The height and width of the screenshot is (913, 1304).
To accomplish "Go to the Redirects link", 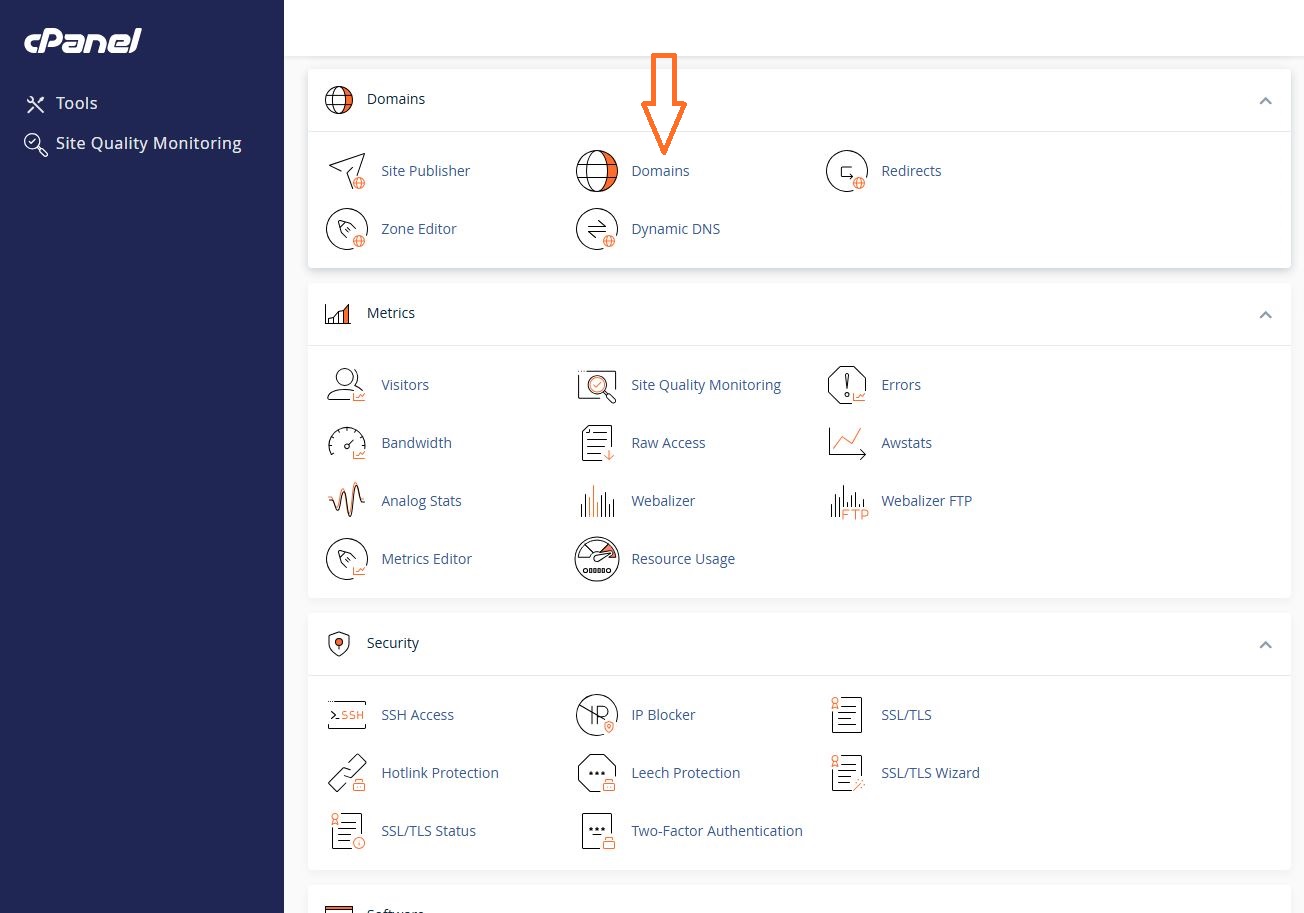I will click(911, 171).
